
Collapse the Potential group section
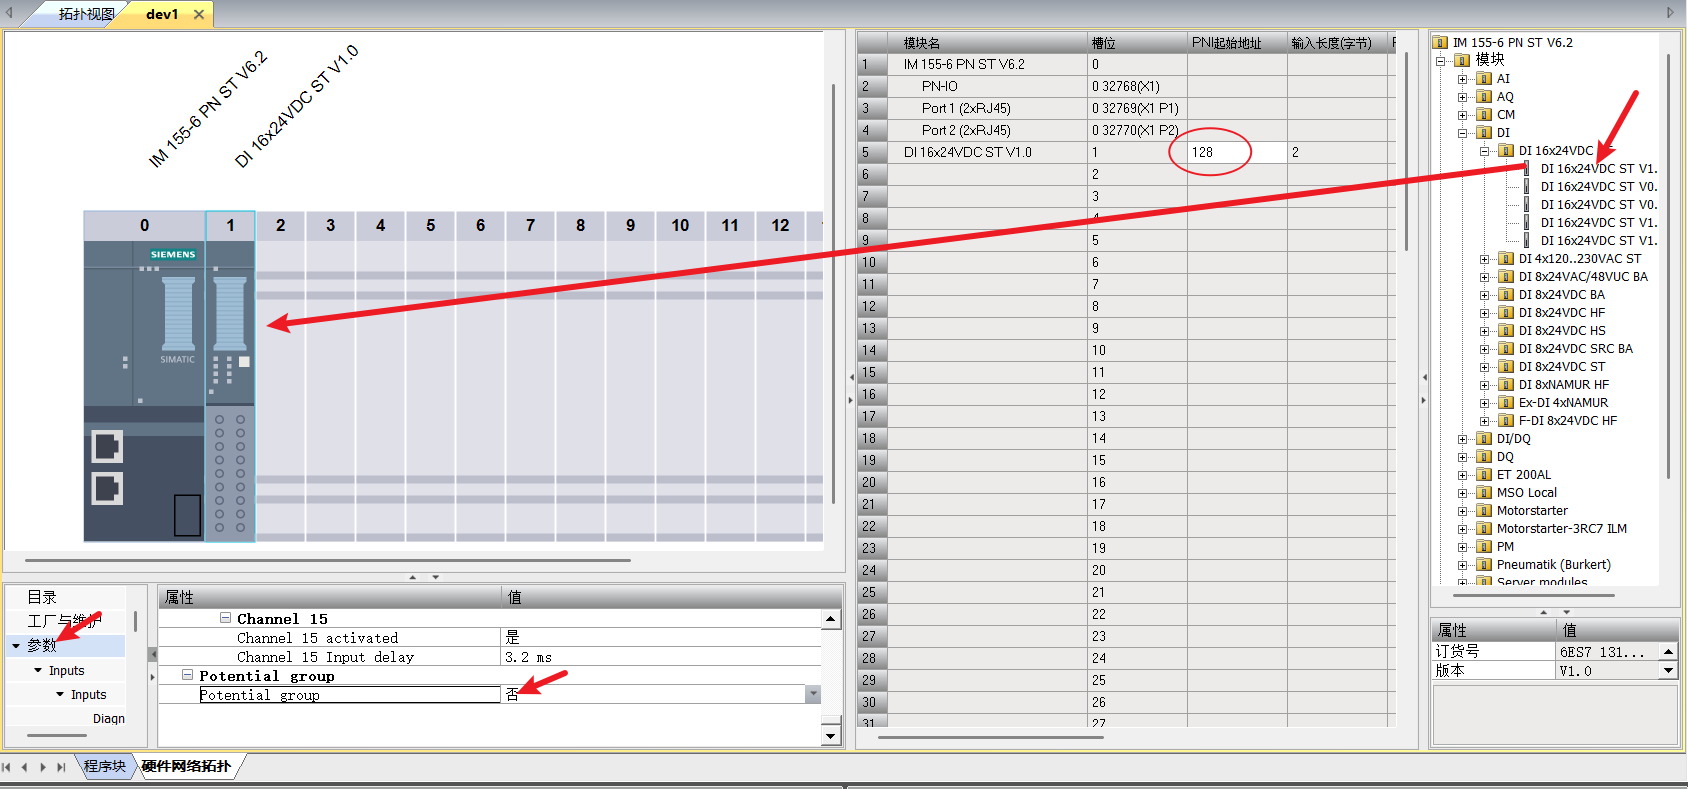(x=187, y=675)
